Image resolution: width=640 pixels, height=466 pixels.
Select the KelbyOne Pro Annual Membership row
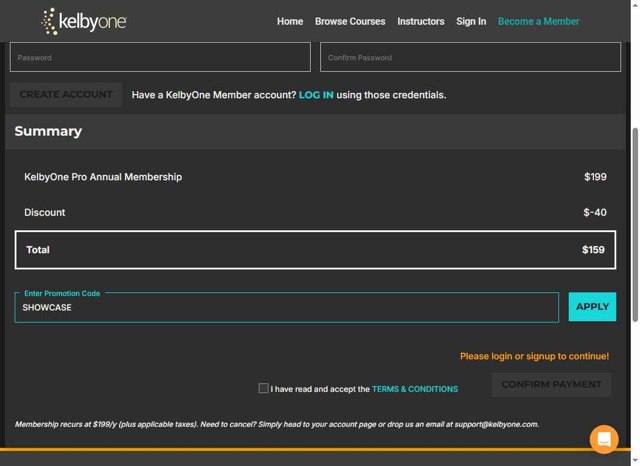pos(315,177)
